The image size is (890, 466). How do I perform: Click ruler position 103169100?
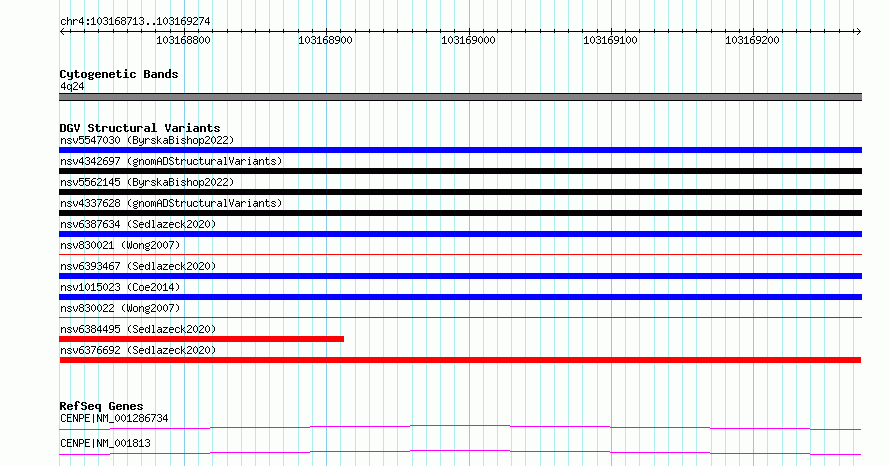610,40
